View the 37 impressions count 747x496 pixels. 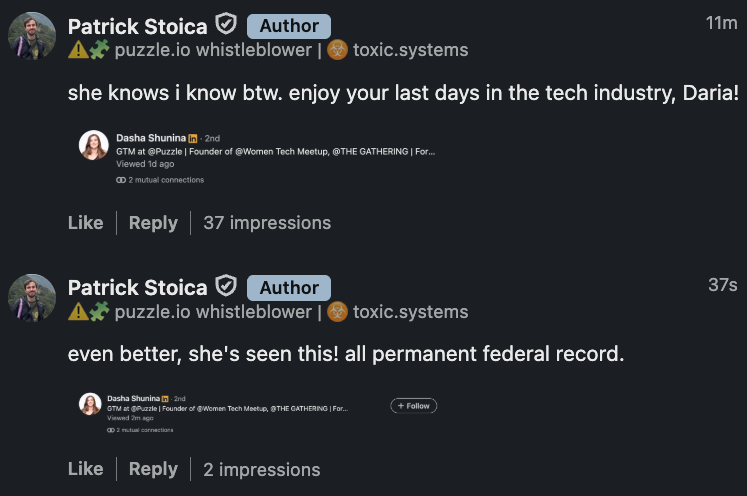tap(267, 223)
